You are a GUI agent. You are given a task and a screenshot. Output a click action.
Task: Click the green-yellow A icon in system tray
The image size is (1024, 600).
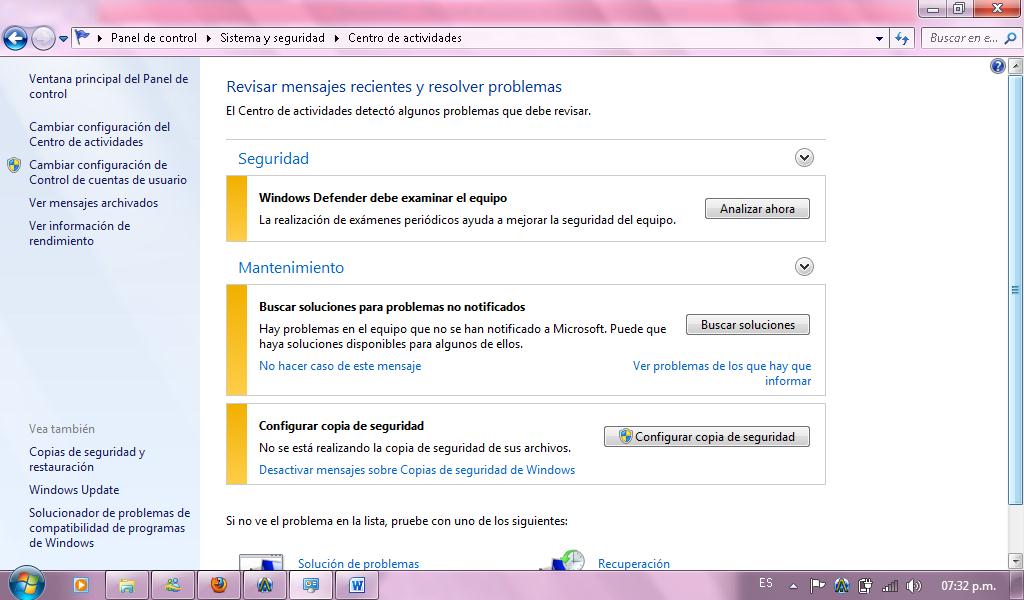842,586
